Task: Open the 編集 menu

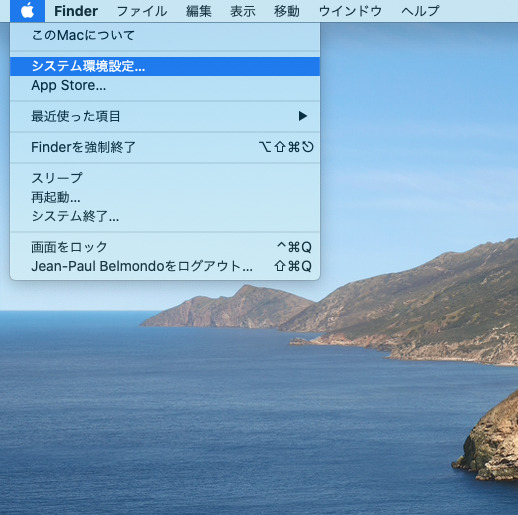Action: coord(199,11)
